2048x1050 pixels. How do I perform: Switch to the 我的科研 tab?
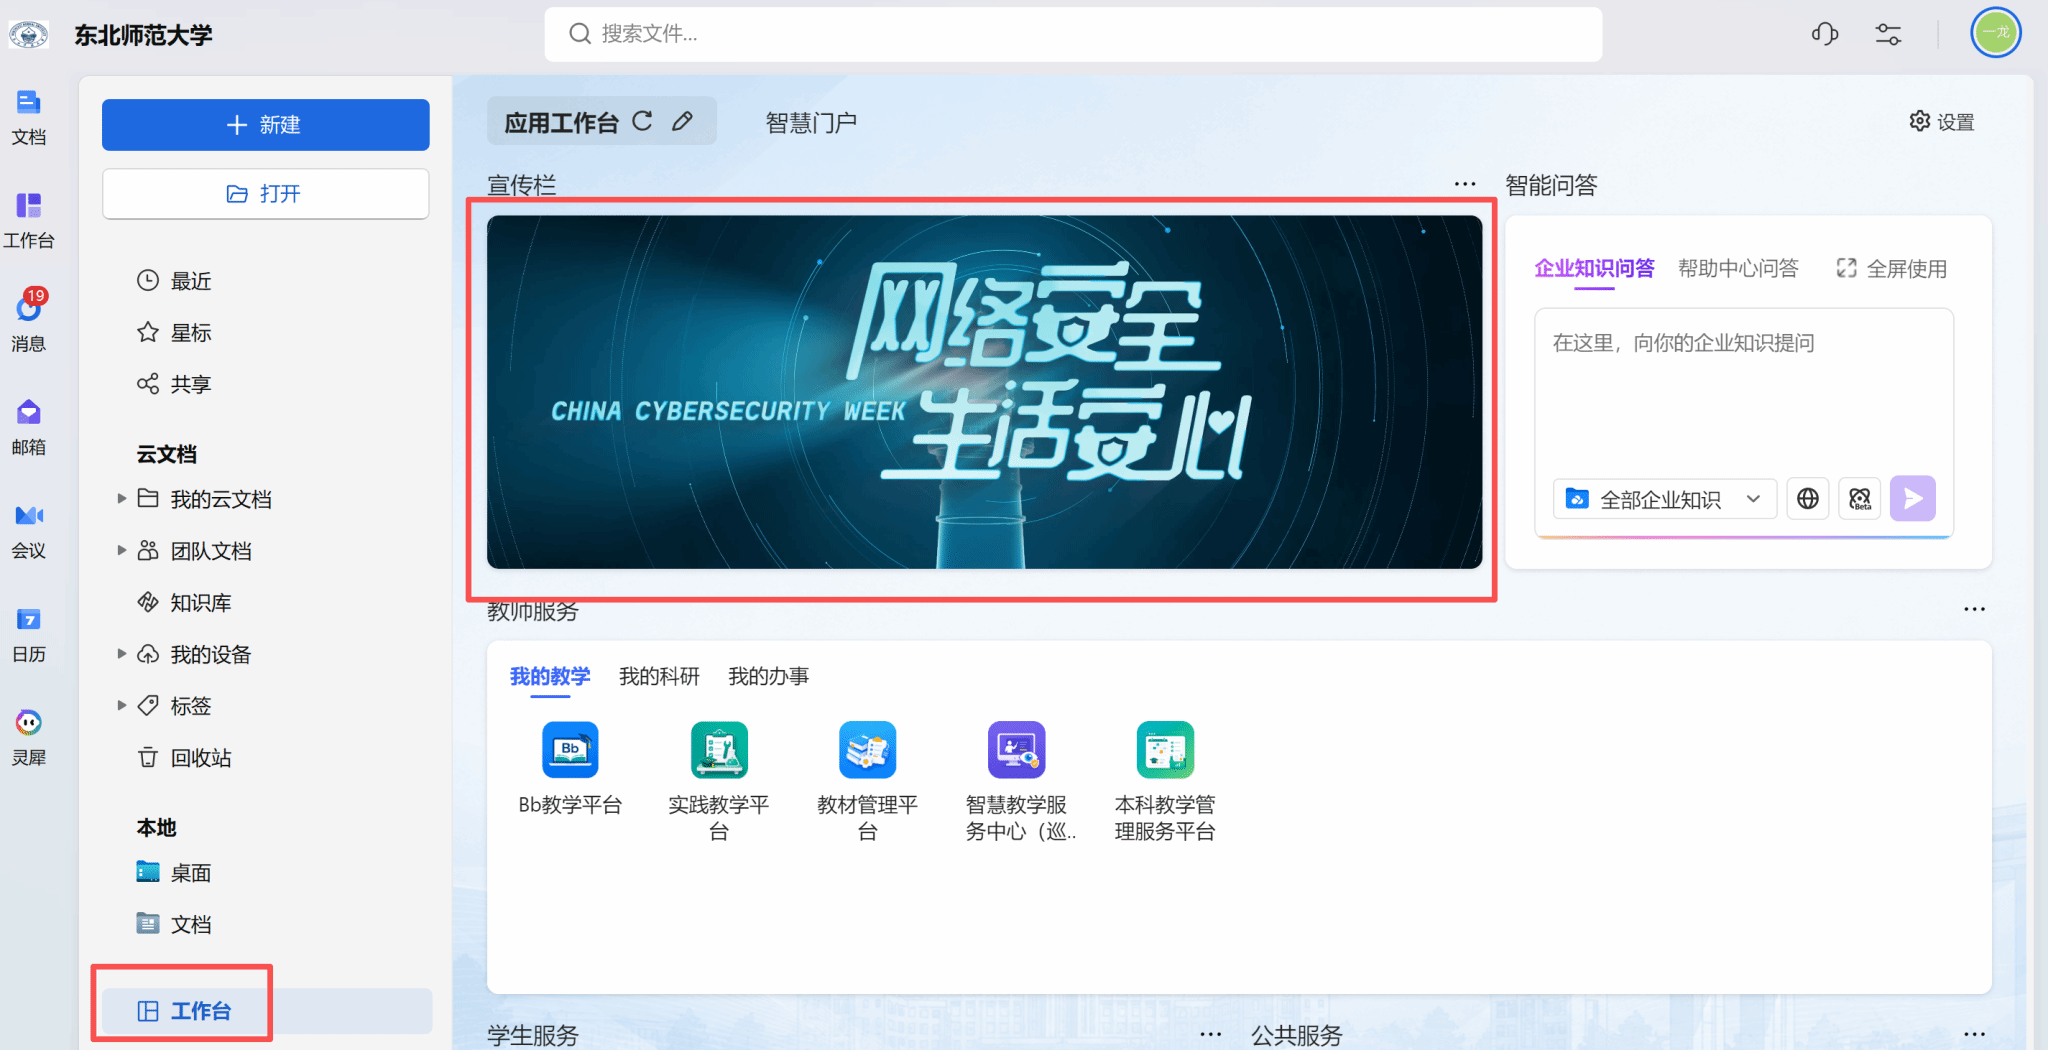tap(659, 676)
